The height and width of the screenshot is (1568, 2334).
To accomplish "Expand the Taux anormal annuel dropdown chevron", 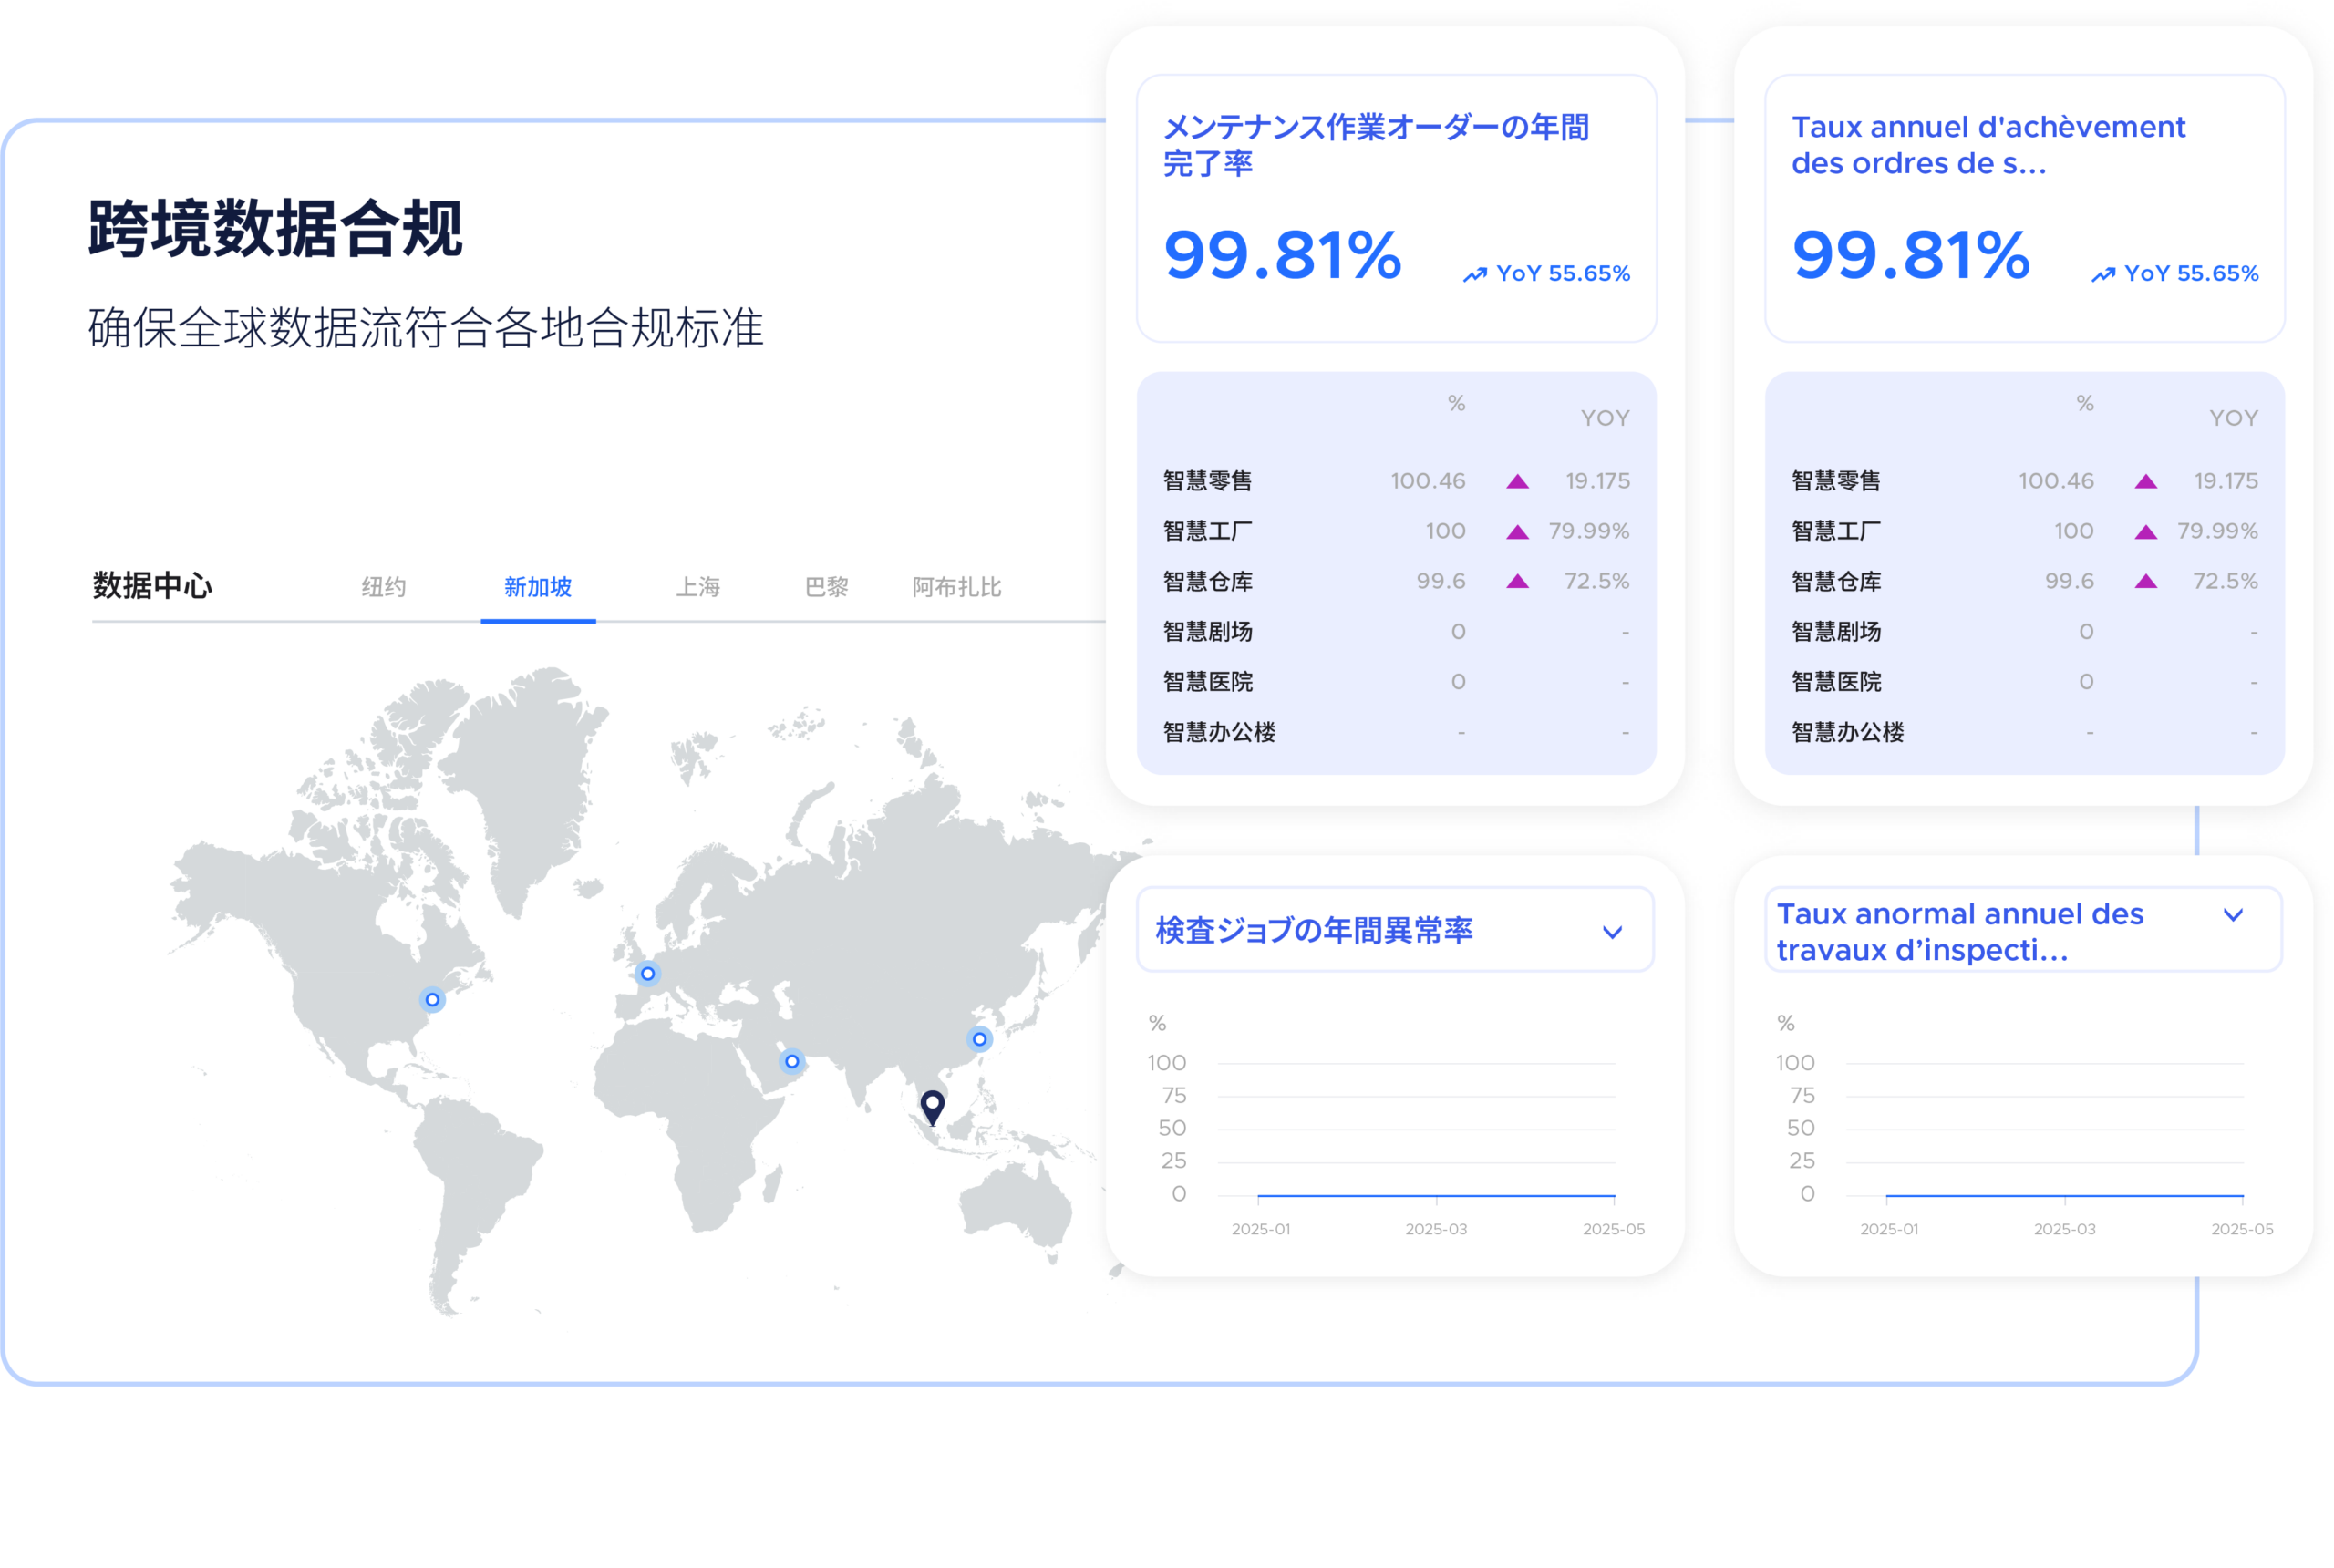I will (x=2233, y=915).
